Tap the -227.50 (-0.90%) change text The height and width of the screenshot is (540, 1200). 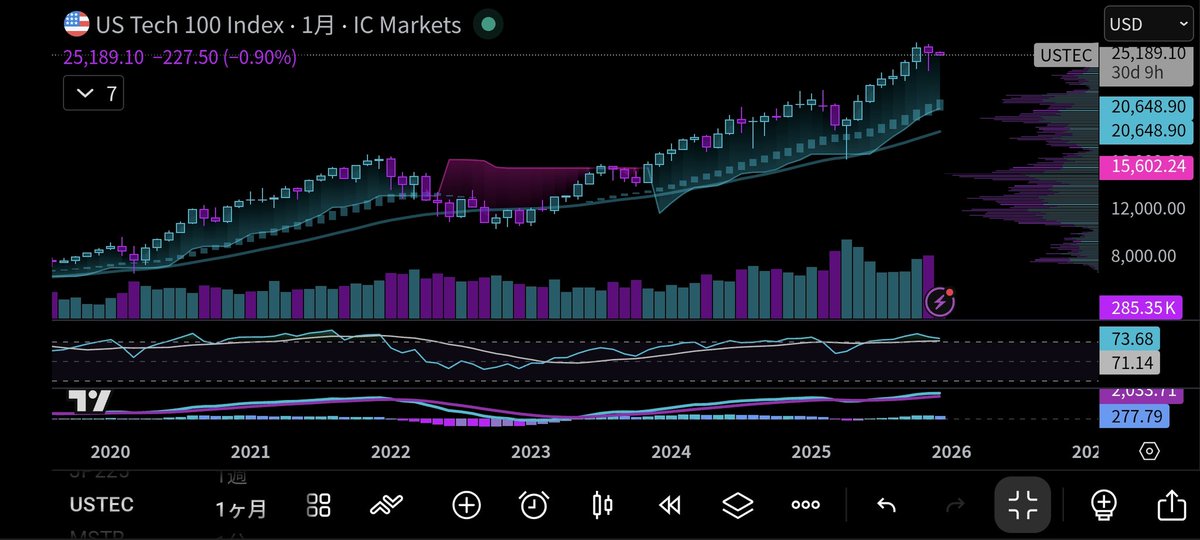(x=224, y=58)
